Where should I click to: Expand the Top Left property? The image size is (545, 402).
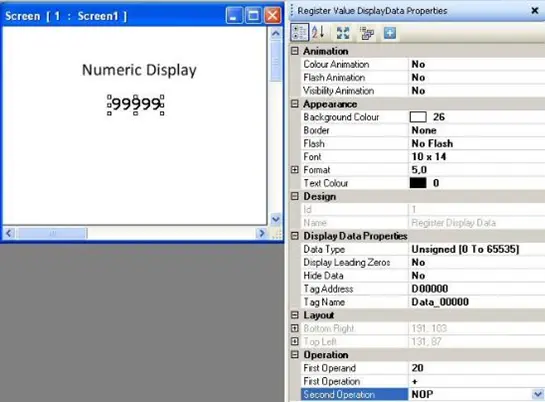pos(295,342)
